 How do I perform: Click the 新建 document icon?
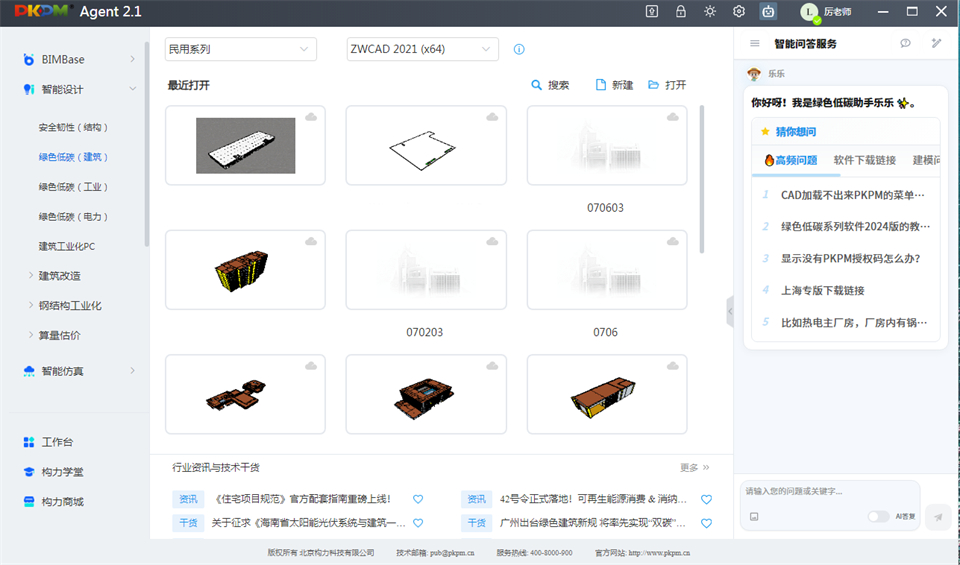tap(601, 84)
